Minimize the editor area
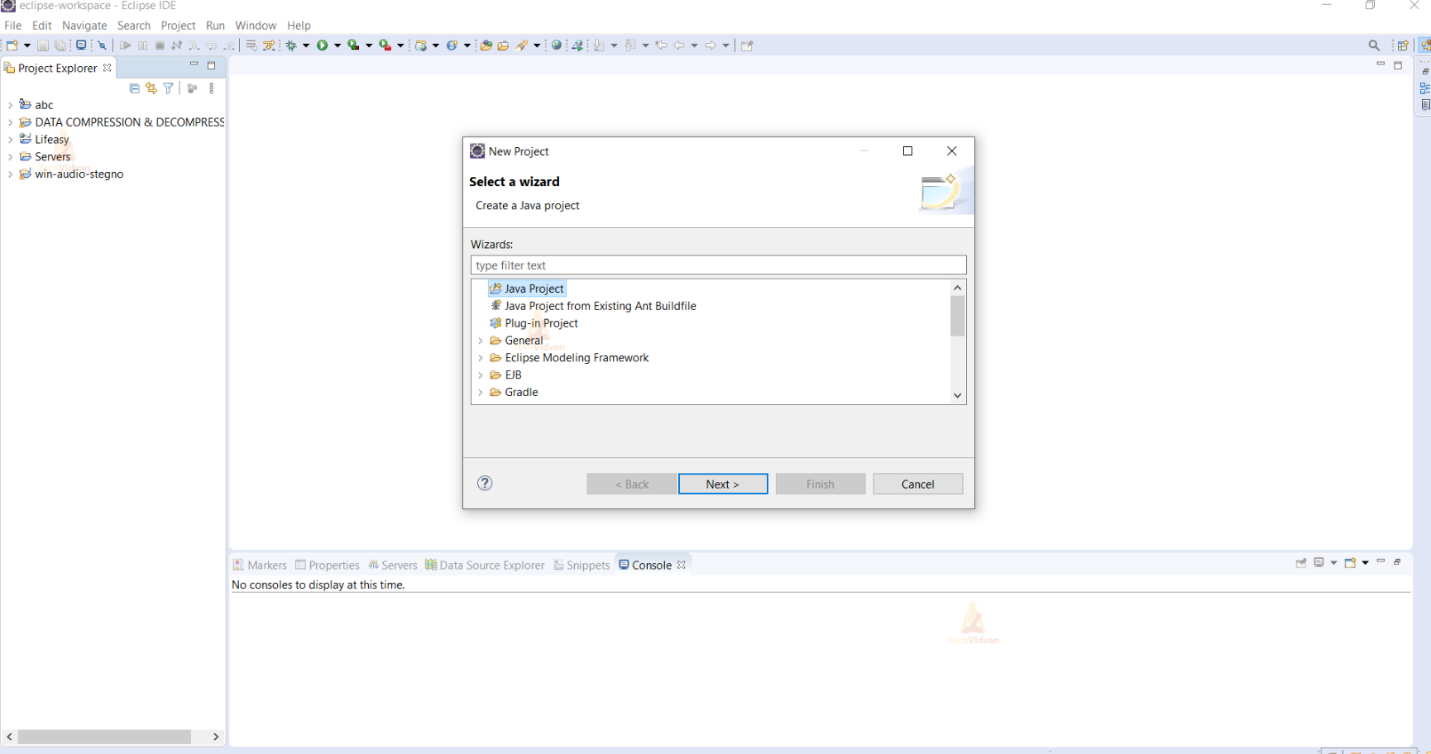1431x754 pixels. [x=1381, y=65]
